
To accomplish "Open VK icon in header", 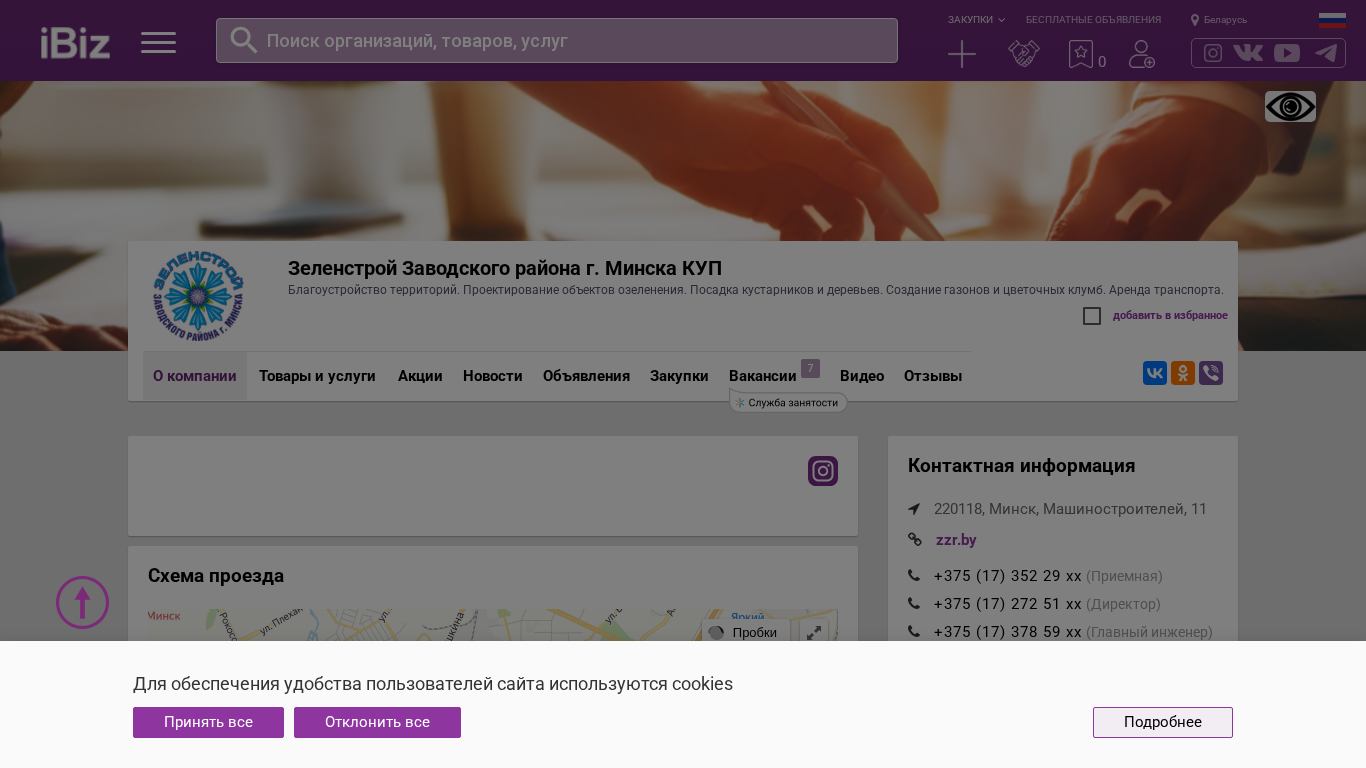I will pos(1248,53).
